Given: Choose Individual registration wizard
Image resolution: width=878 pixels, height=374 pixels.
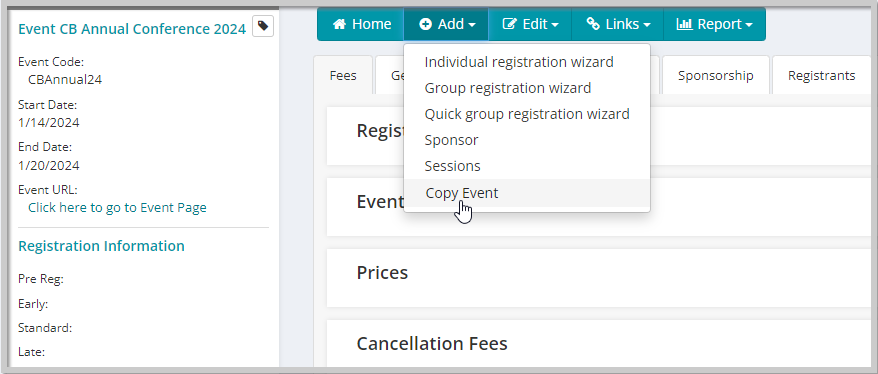Looking at the screenshot, I should click(526, 62).
